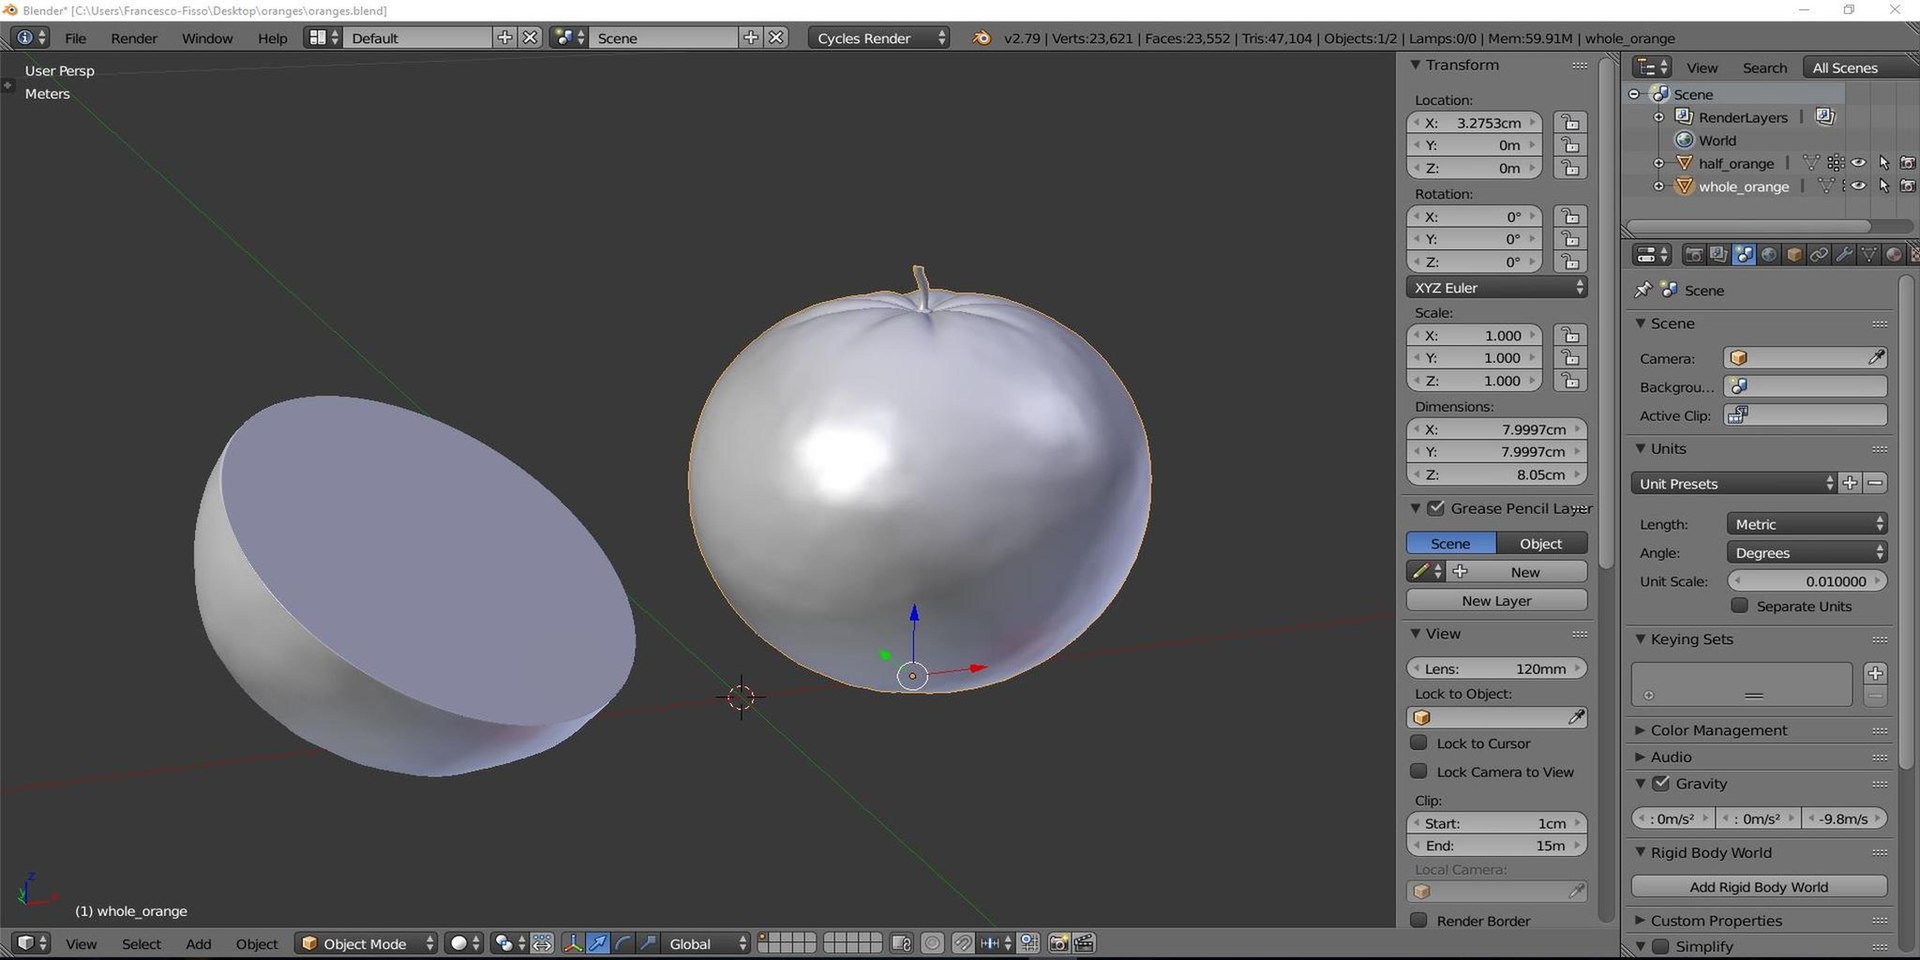Toggle whole_orange visibility eye icon
Screen dimensions: 1920x960
[x=1858, y=186]
